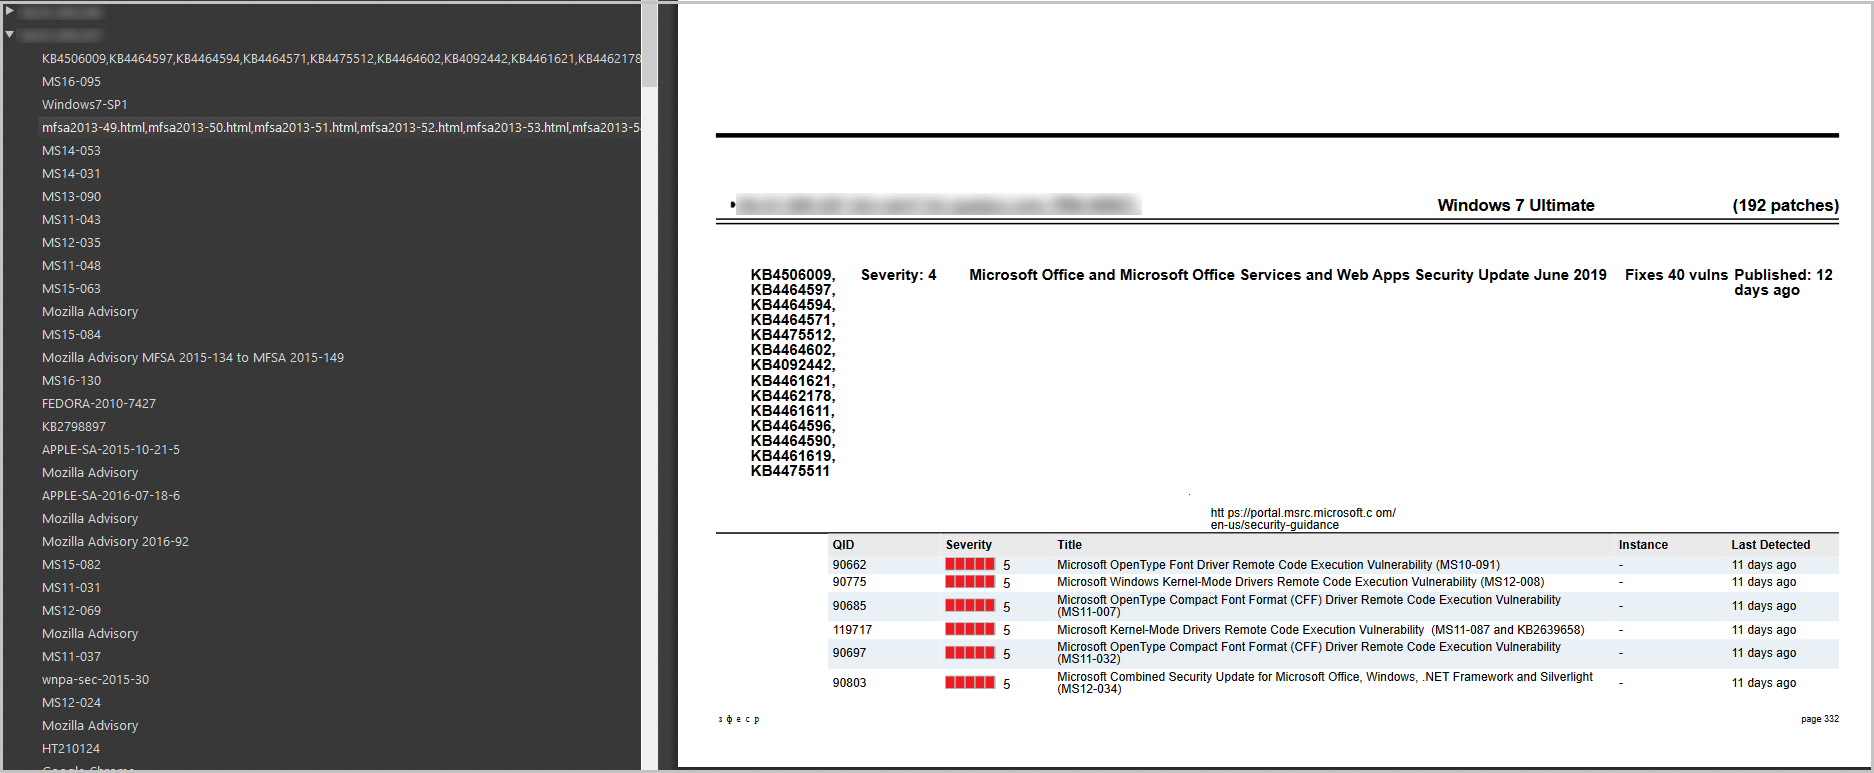This screenshot has width=1874, height=773.
Task: Open the MS11-031 bookmark
Action: 71,588
